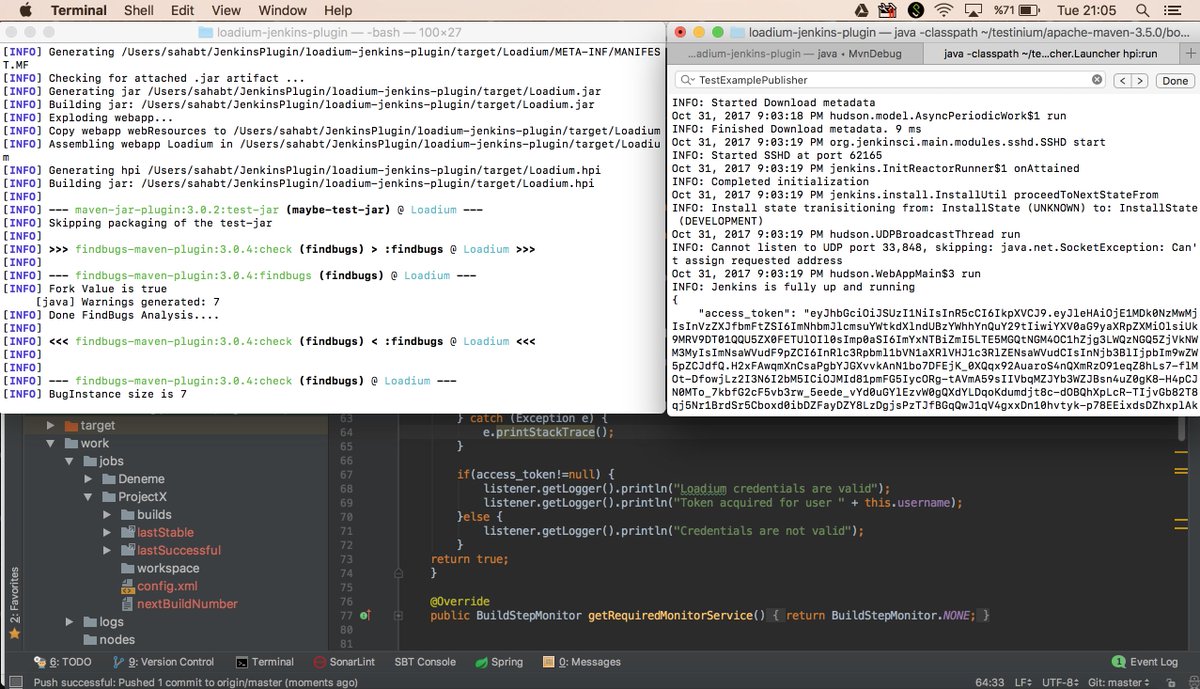Image resolution: width=1200 pixels, height=689 pixels.
Task: Change LF line separator
Action: tap(1023, 682)
